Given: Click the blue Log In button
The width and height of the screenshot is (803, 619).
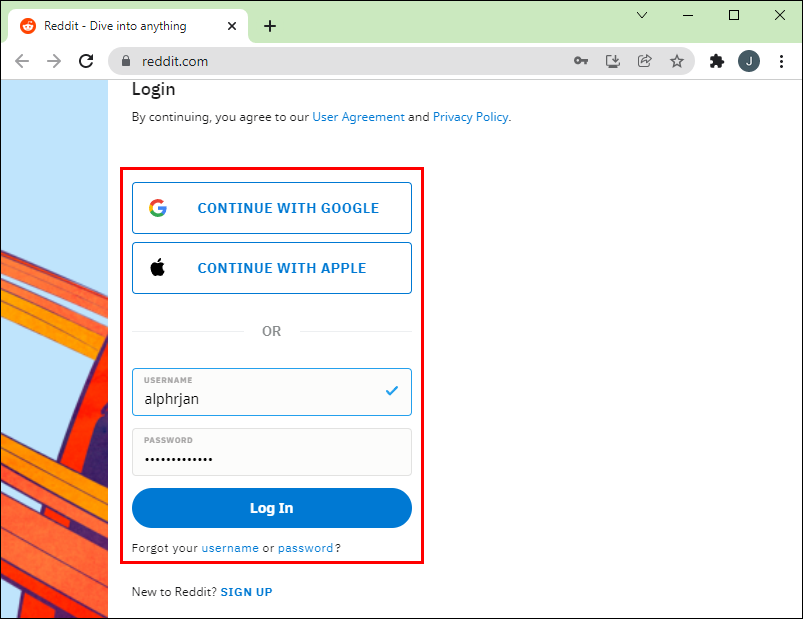Looking at the screenshot, I should [x=272, y=508].
